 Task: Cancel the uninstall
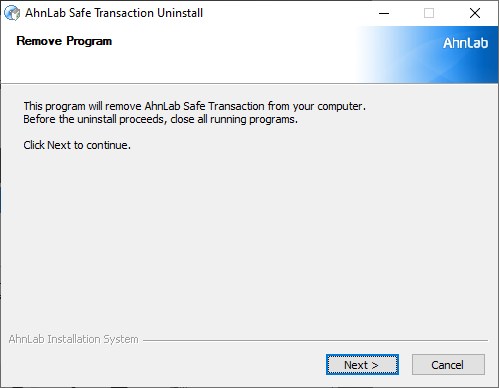click(448, 364)
